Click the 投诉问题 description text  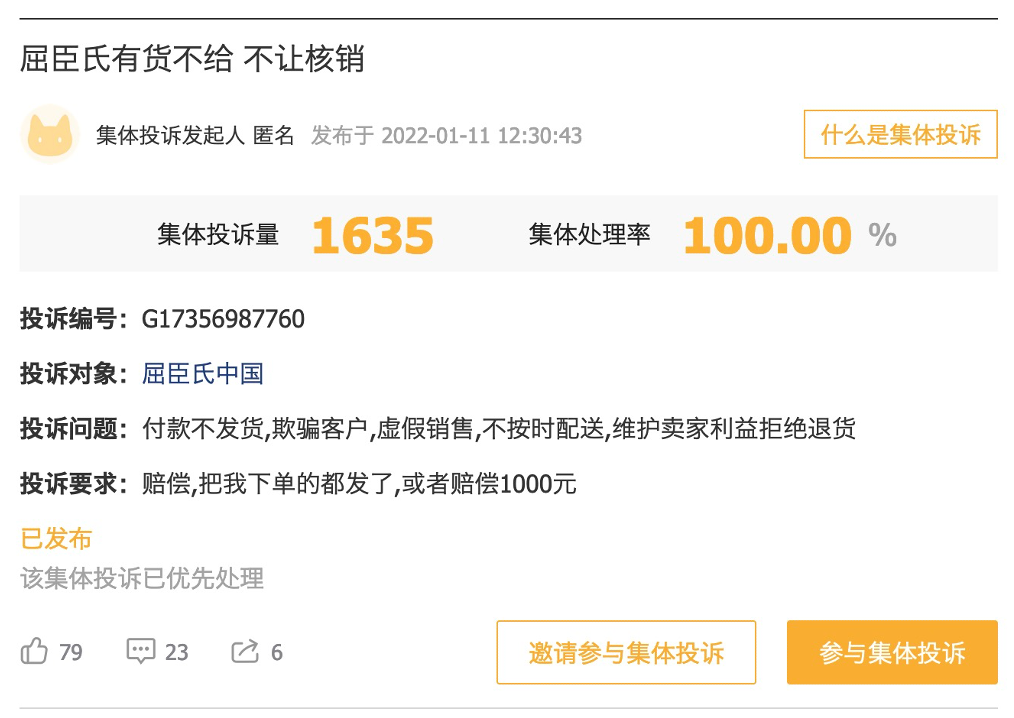pyautogui.click(x=498, y=429)
